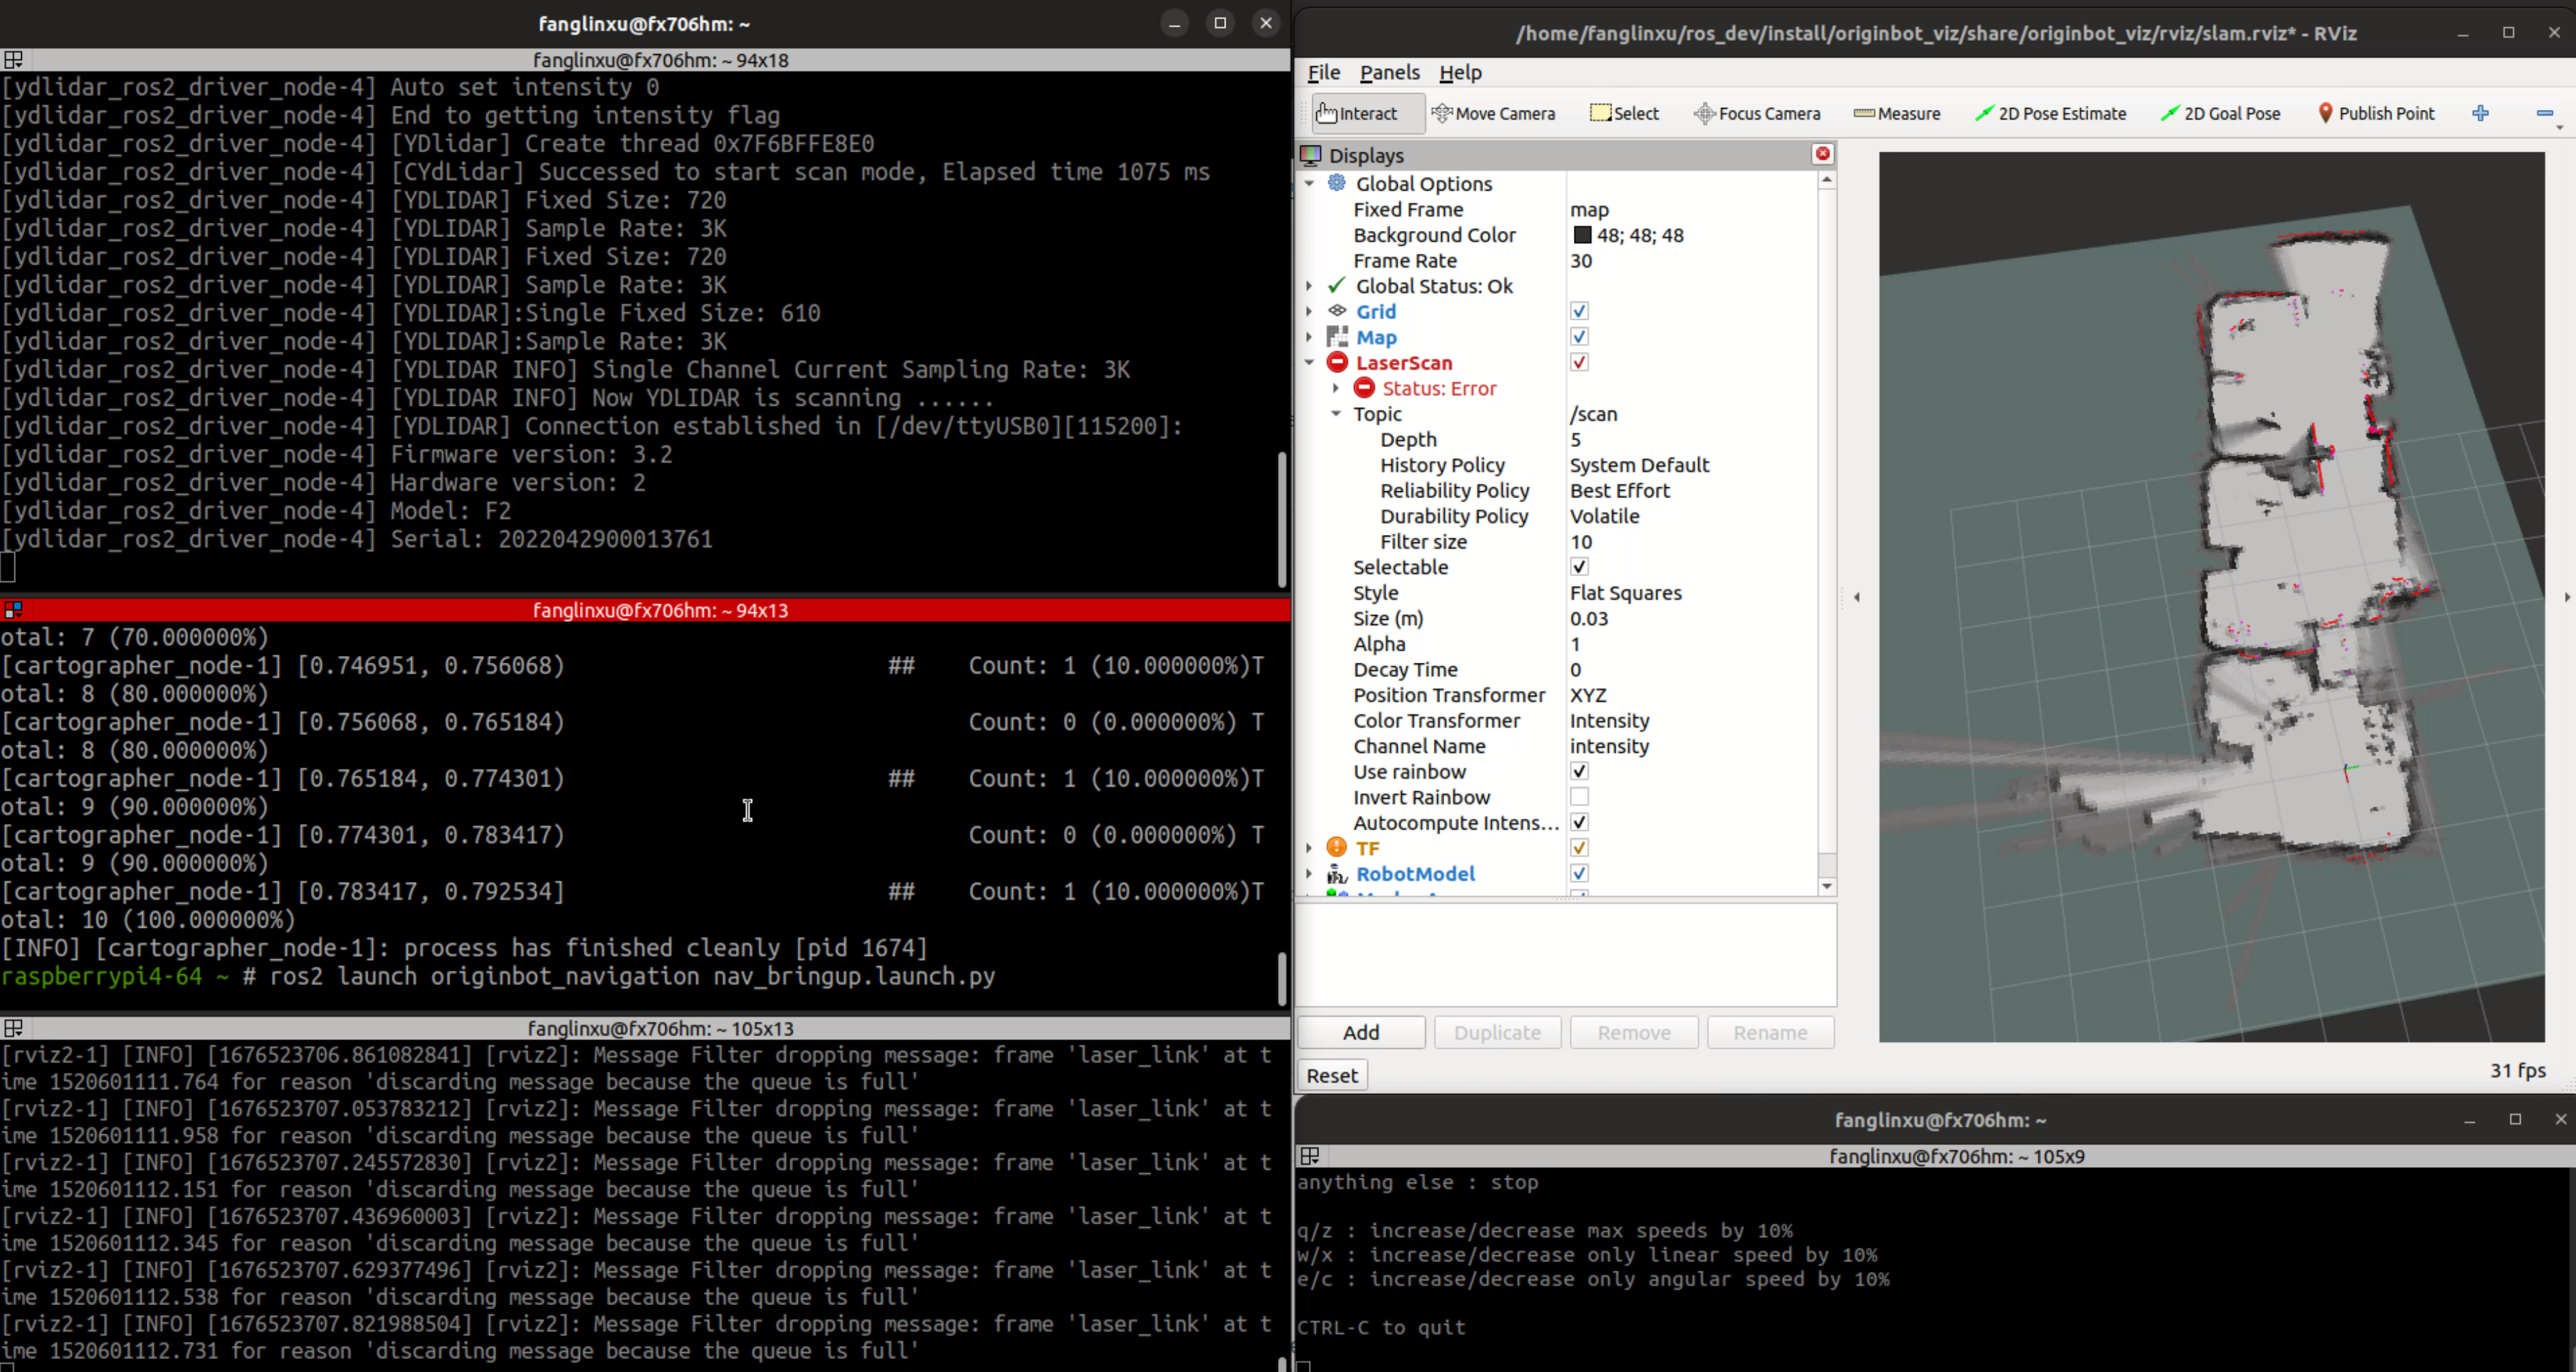Activate 2D Pose Estimate tool
This screenshot has height=1372, width=2576.
click(x=2050, y=113)
